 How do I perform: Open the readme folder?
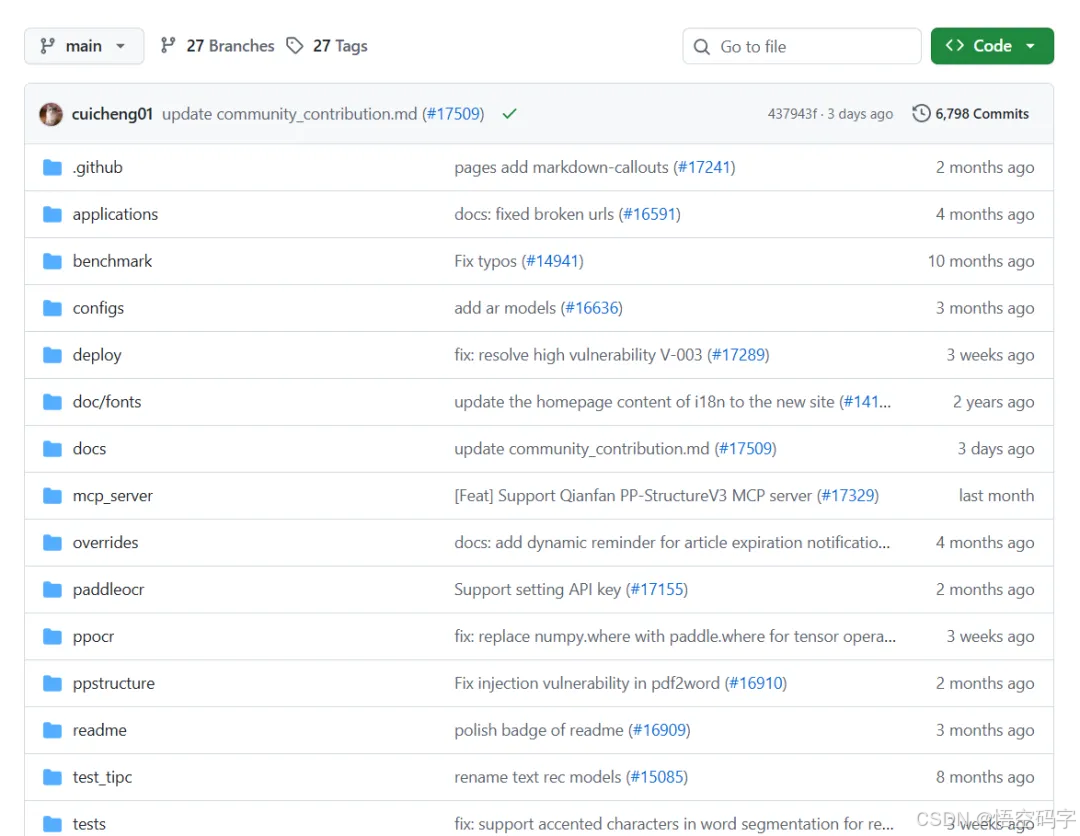coord(100,730)
